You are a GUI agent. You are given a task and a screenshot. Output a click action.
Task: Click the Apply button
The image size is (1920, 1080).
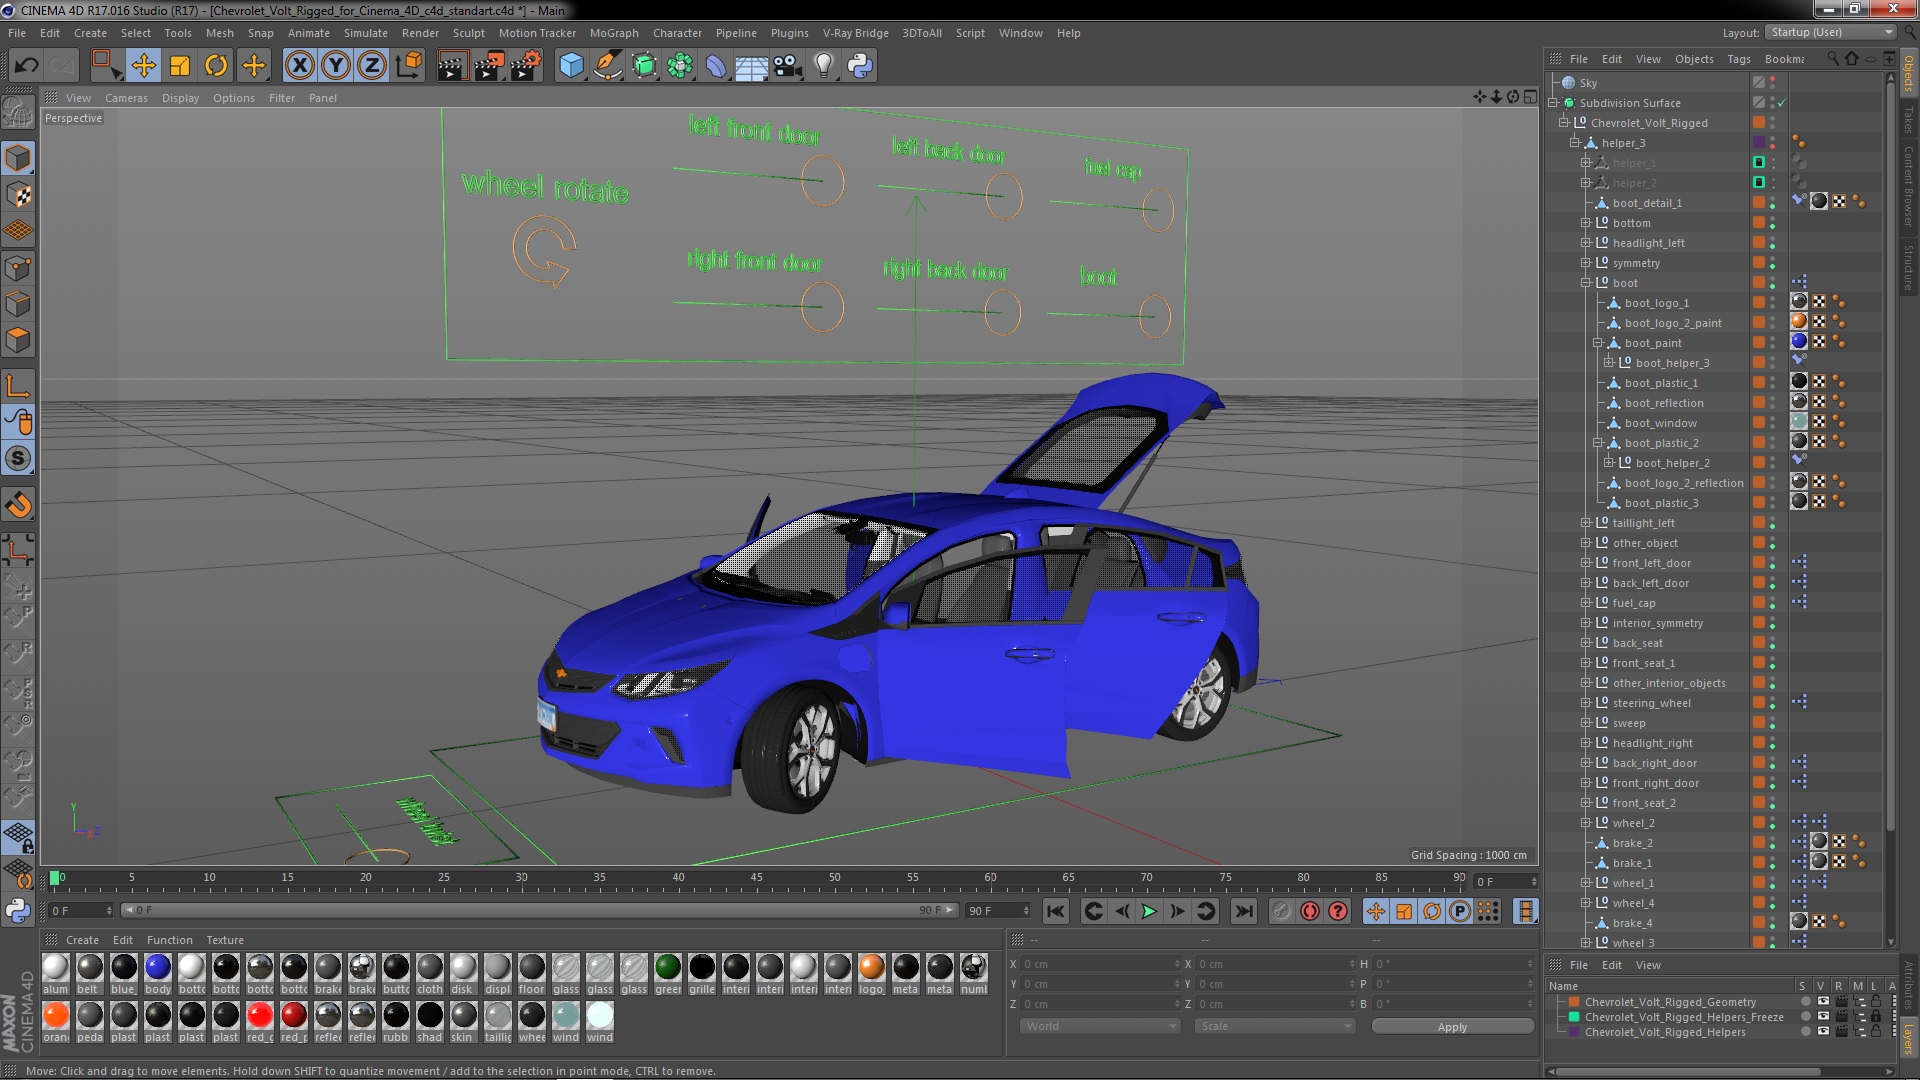pos(1452,1027)
